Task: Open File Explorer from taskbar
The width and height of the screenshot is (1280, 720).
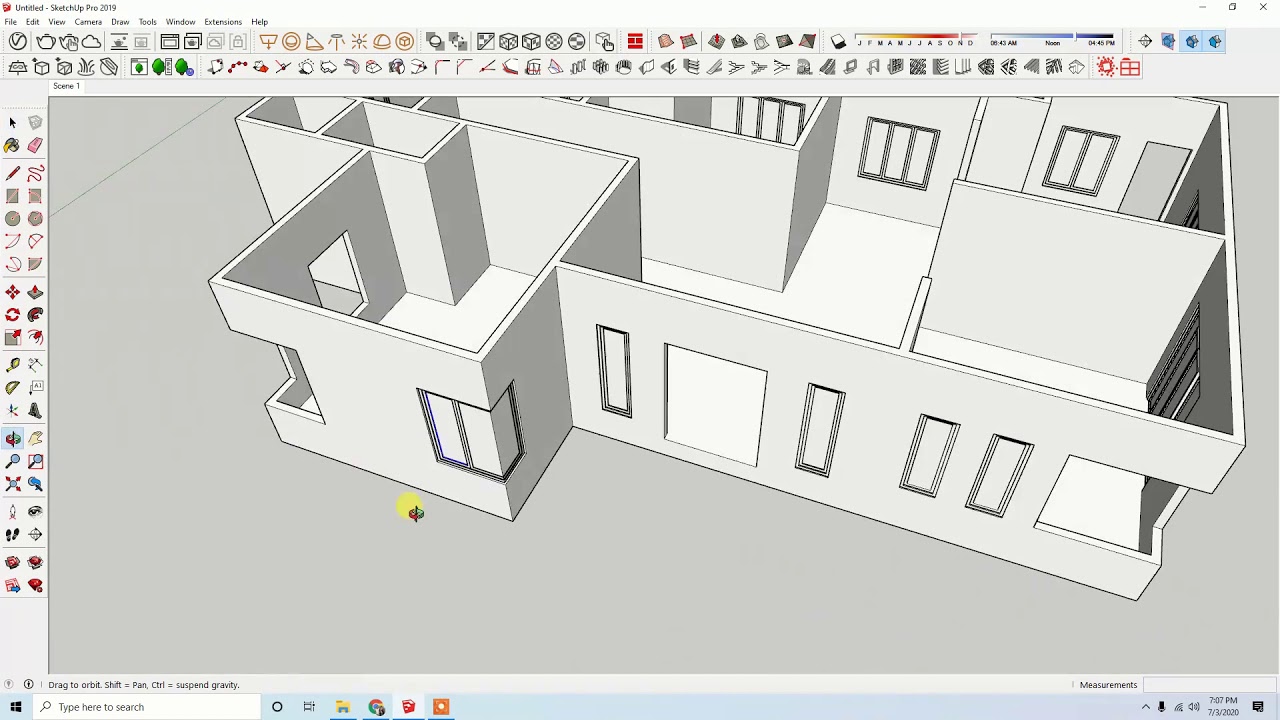Action: [x=343, y=707]
